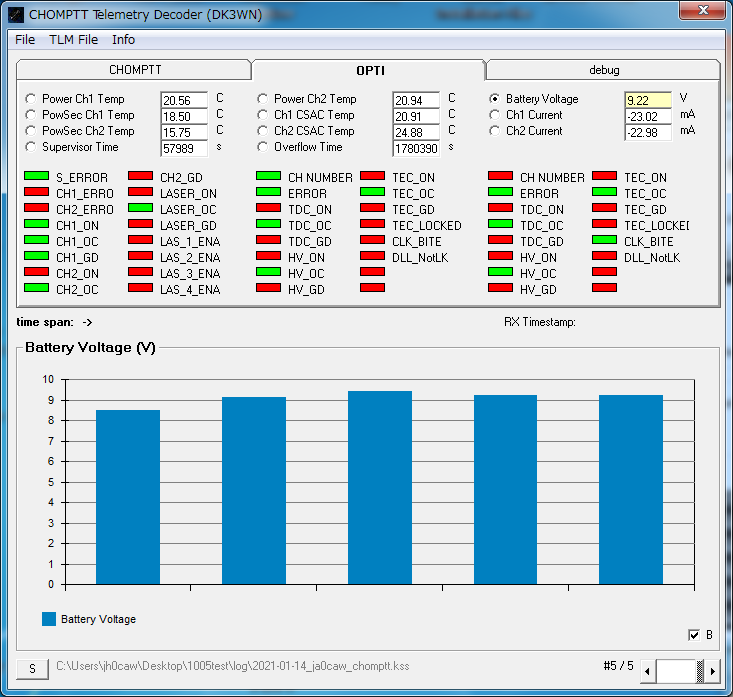
Task: Select the Battery Voltage radio button
Action: pos(495,99)
